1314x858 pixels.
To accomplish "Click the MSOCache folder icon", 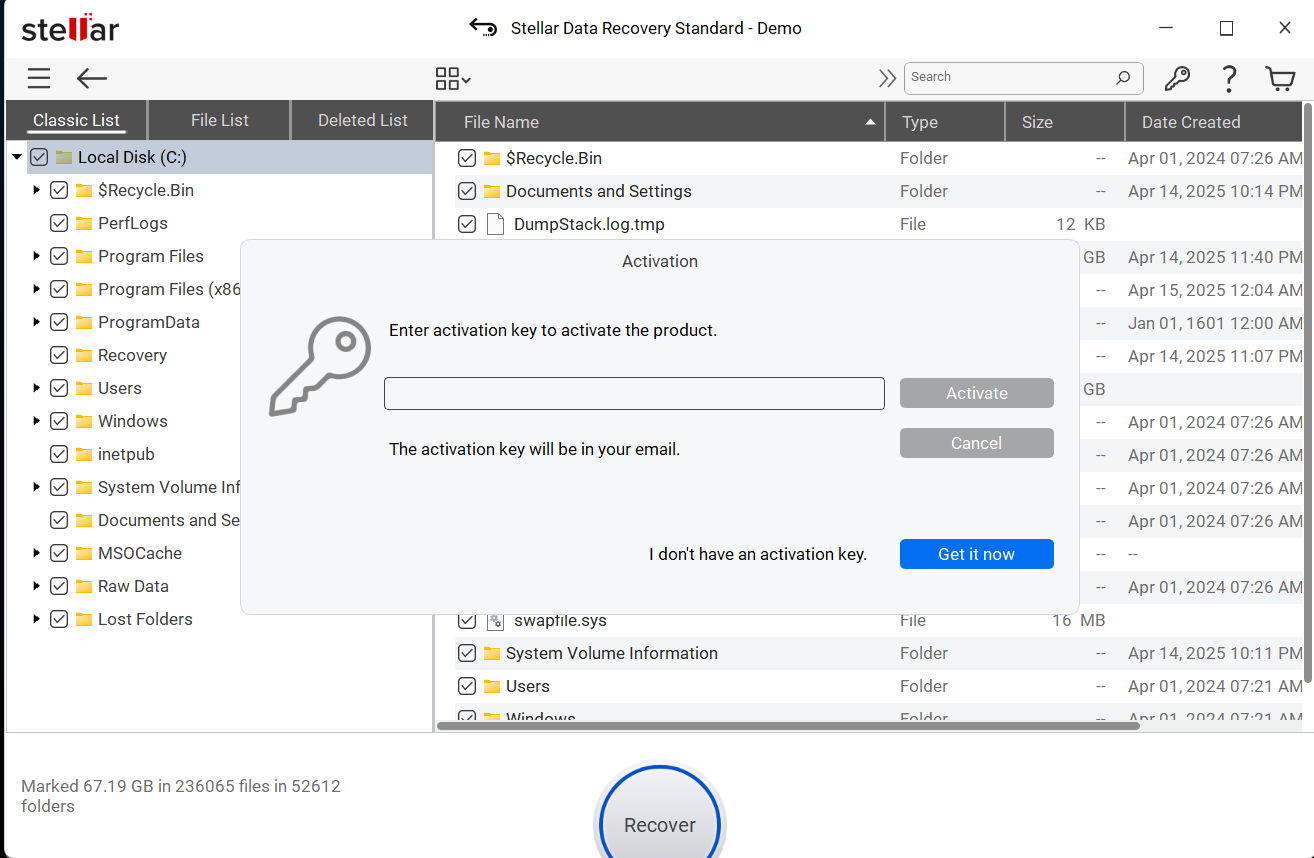I will (84, 553).
